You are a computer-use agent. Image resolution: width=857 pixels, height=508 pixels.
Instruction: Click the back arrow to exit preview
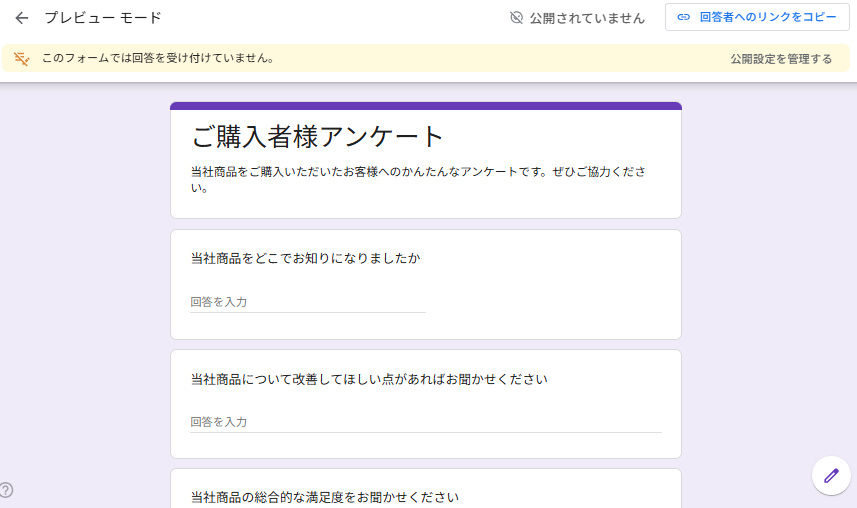pos(22,18)
